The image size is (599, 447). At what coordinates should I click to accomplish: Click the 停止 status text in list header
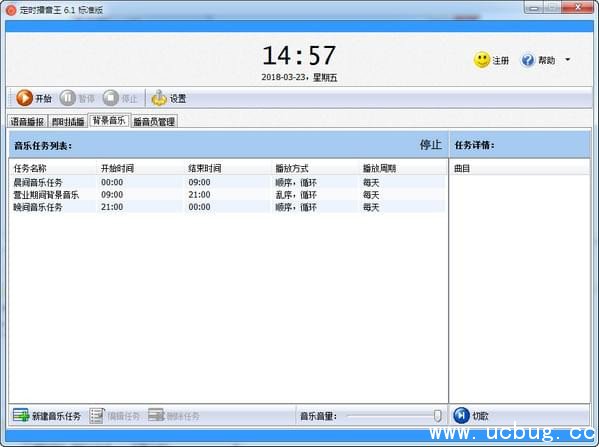click(x=431, y=145)
